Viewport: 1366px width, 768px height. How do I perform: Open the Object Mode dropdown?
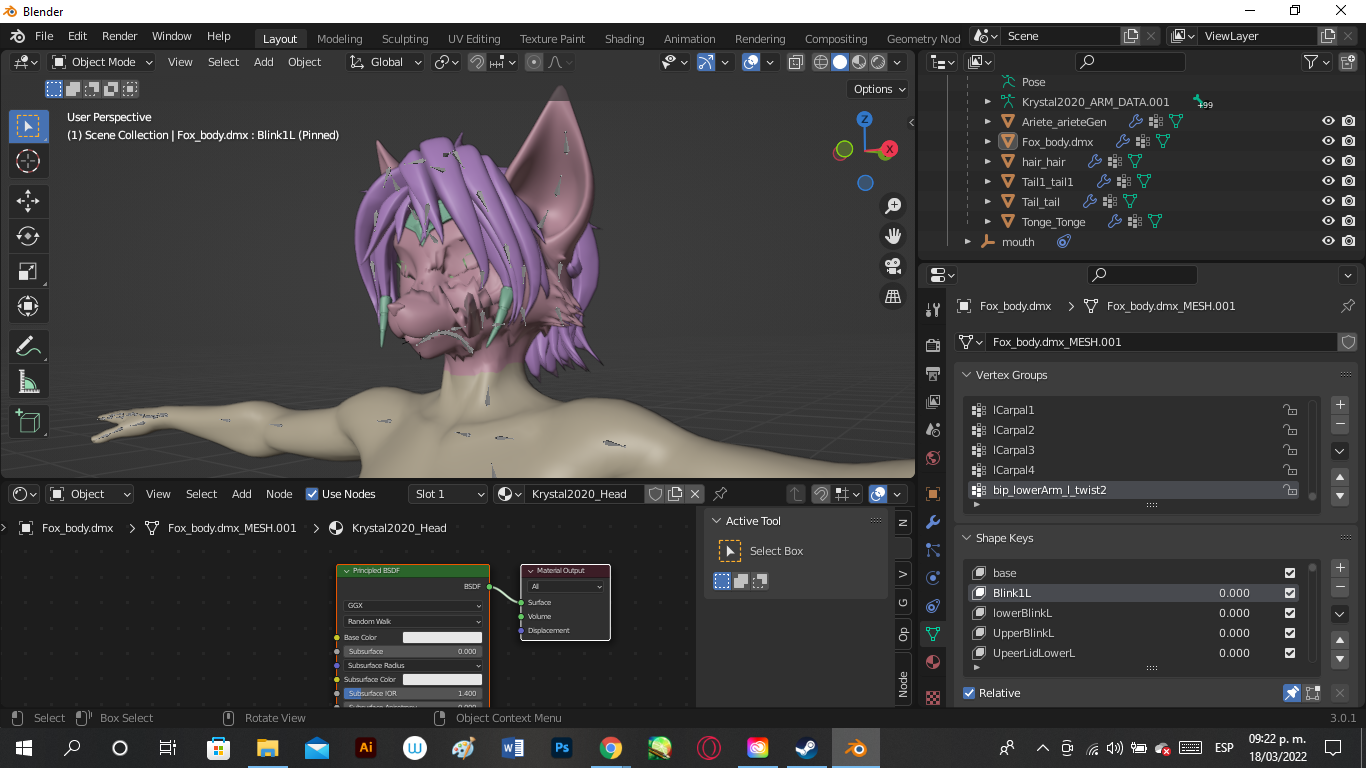point(102,62)
